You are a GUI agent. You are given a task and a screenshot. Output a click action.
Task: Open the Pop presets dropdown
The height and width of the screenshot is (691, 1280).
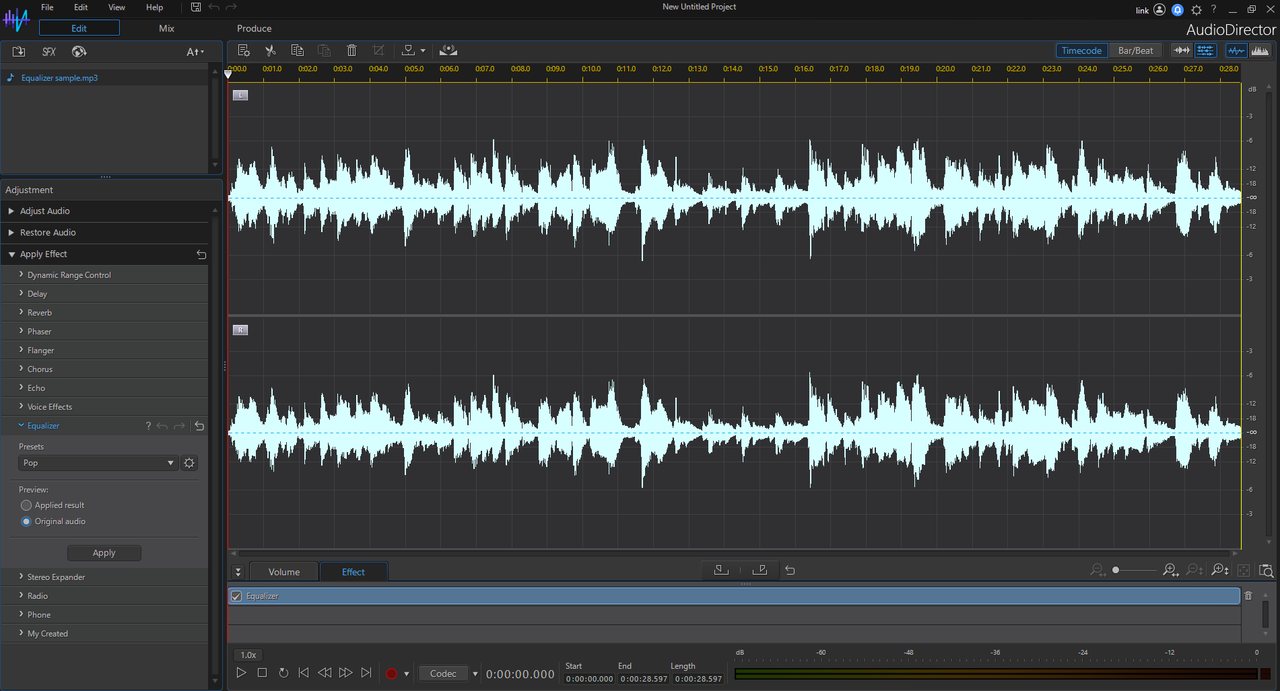click(x=98, y=463)
